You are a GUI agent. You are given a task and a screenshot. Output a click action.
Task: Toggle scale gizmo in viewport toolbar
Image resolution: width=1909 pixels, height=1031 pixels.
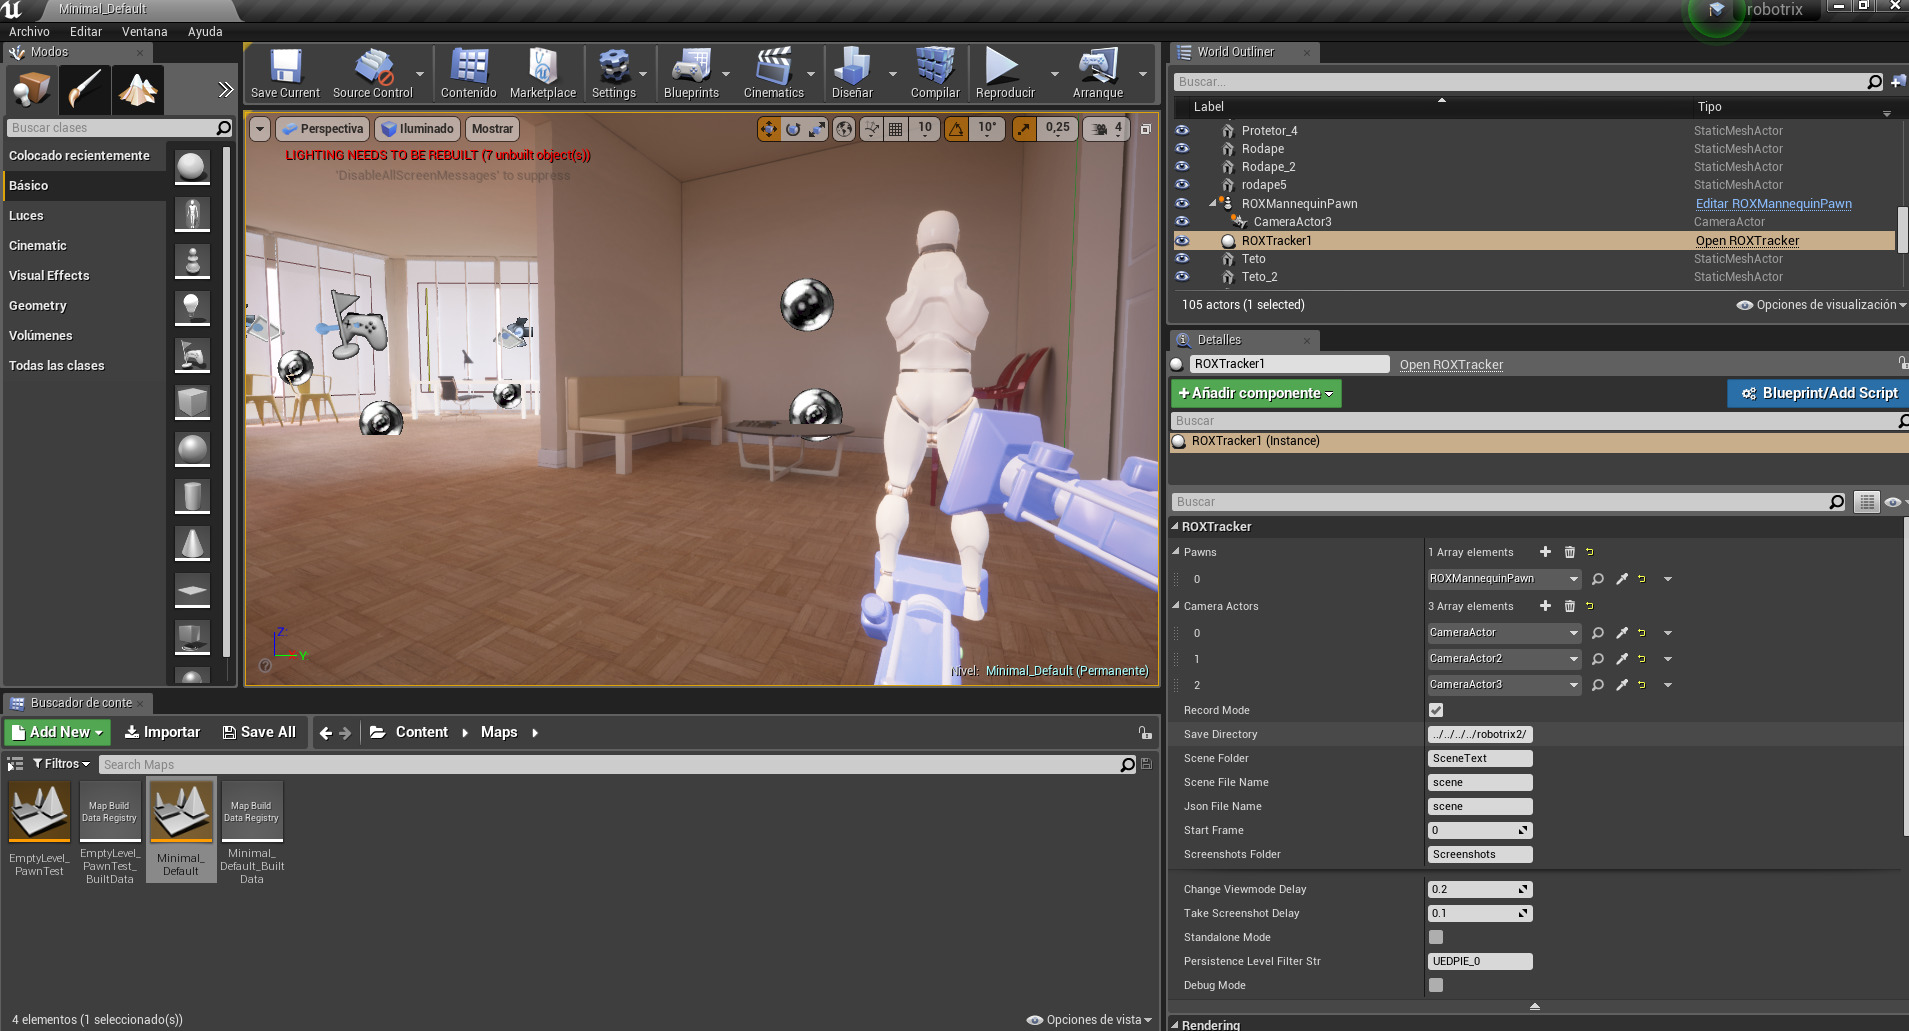click(x=817, y=129)
